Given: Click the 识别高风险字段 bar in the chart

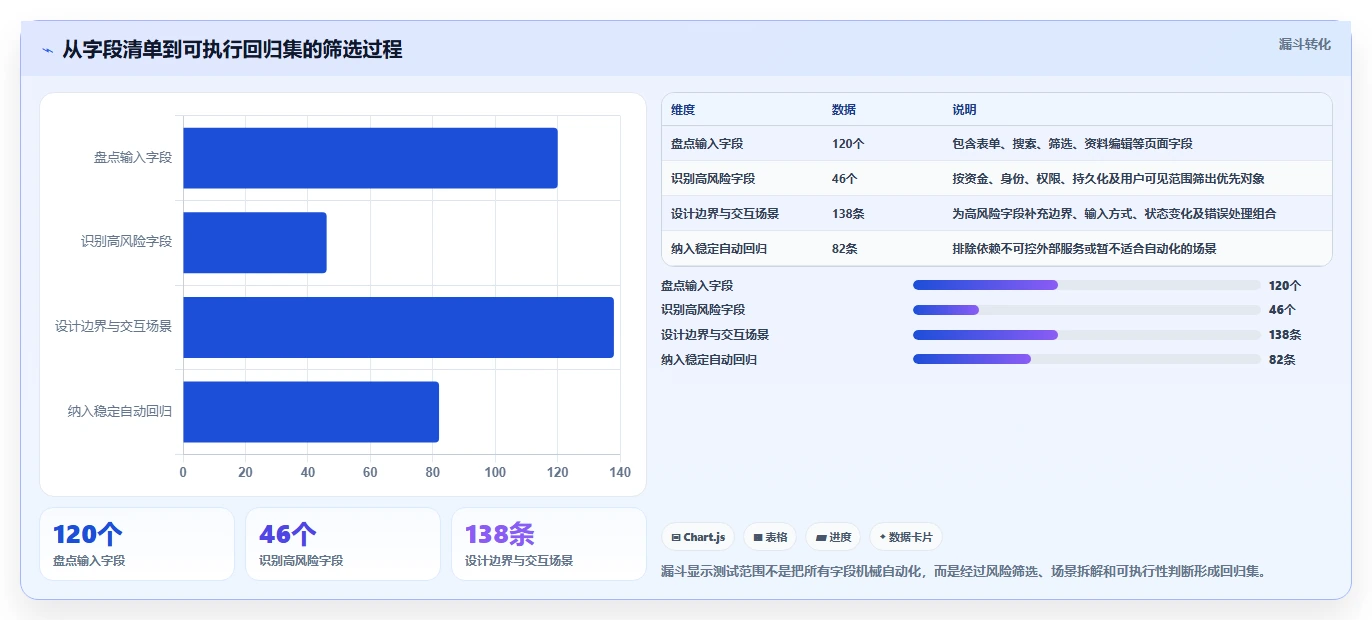Looking at the screenshot, I should pos(255,242).
